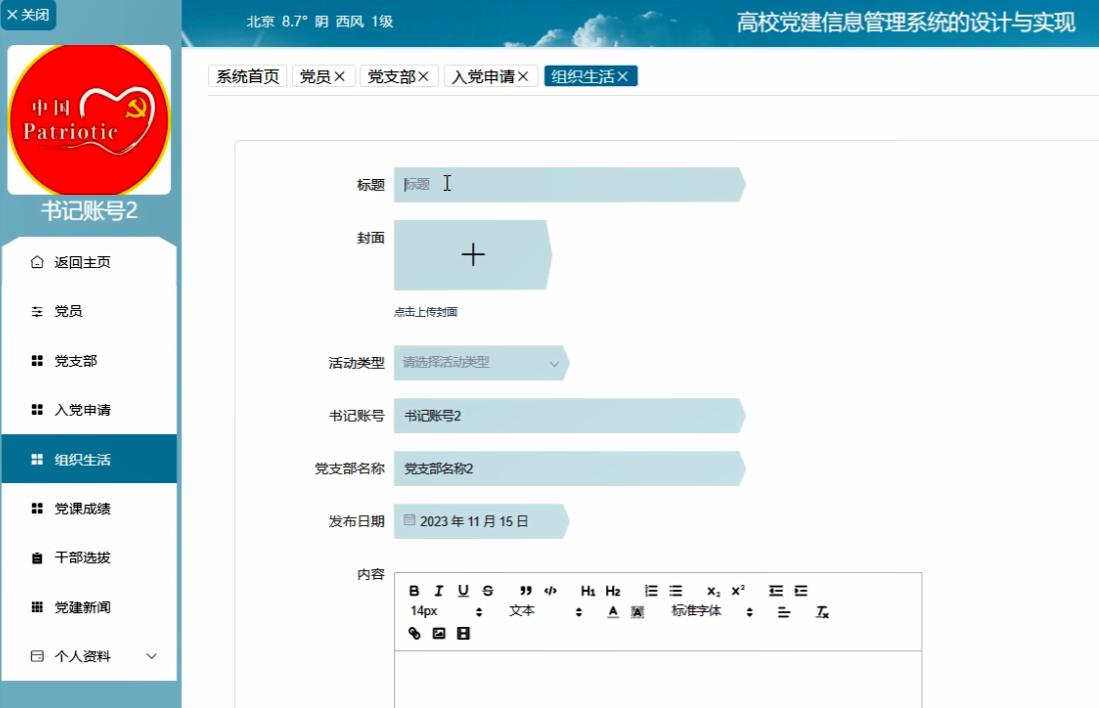Close the 入党申请 tab
Image resolution: width=1099 pixels, height=708 pixels.
click(523, 76)
